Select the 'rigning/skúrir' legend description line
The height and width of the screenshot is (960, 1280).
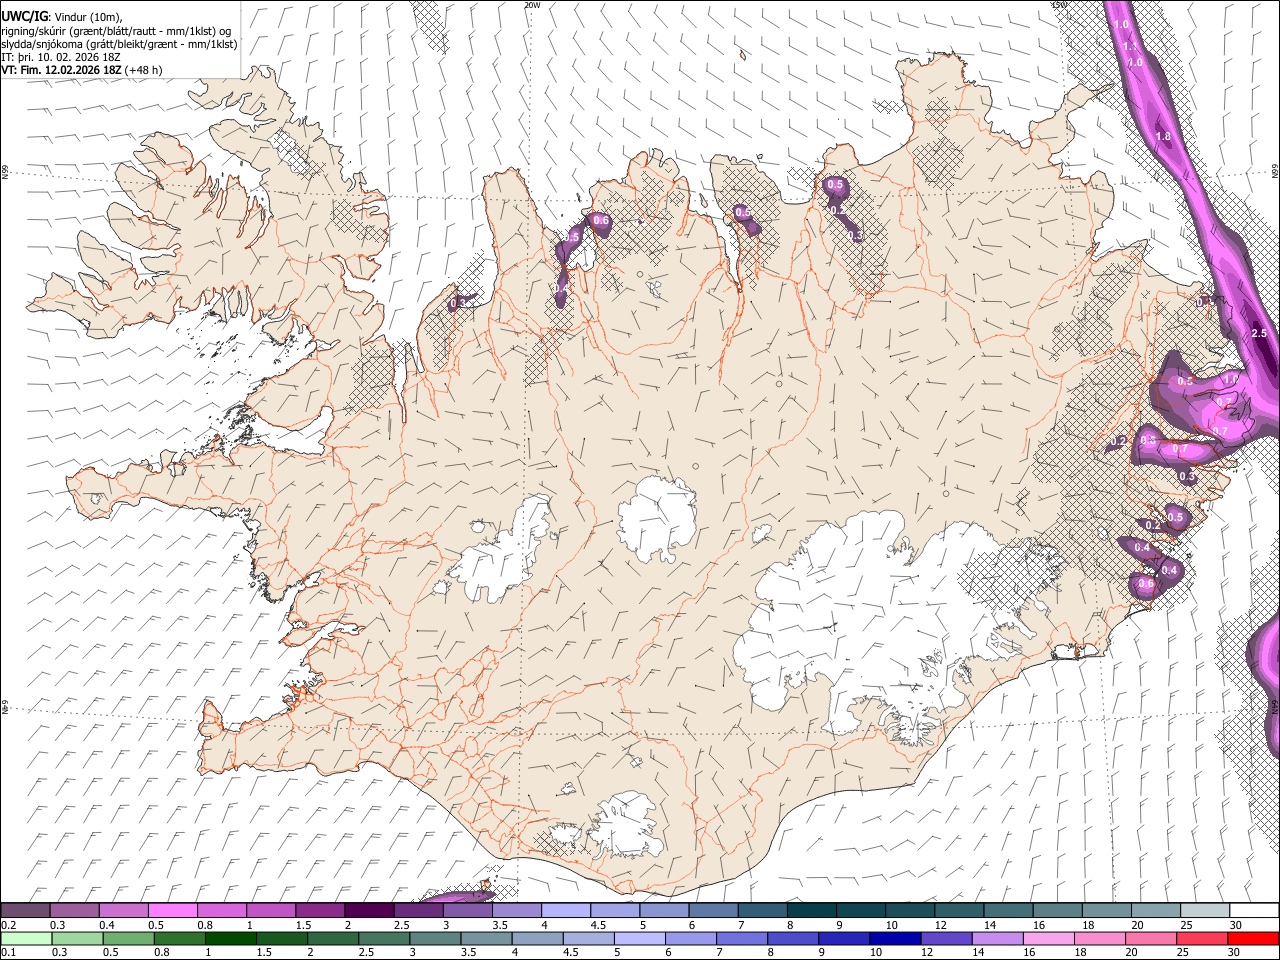(116, 31)
